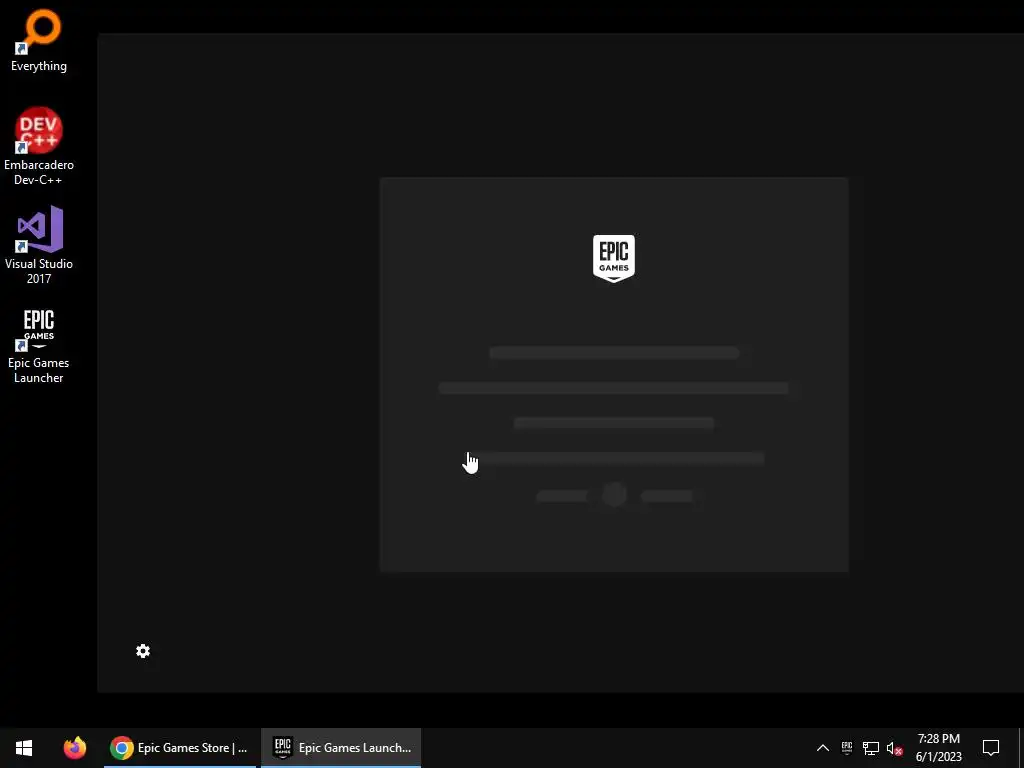The image size is (1024, 768).
Task: Launch Firefox from the taskbar
Action: tap(74, 748)
